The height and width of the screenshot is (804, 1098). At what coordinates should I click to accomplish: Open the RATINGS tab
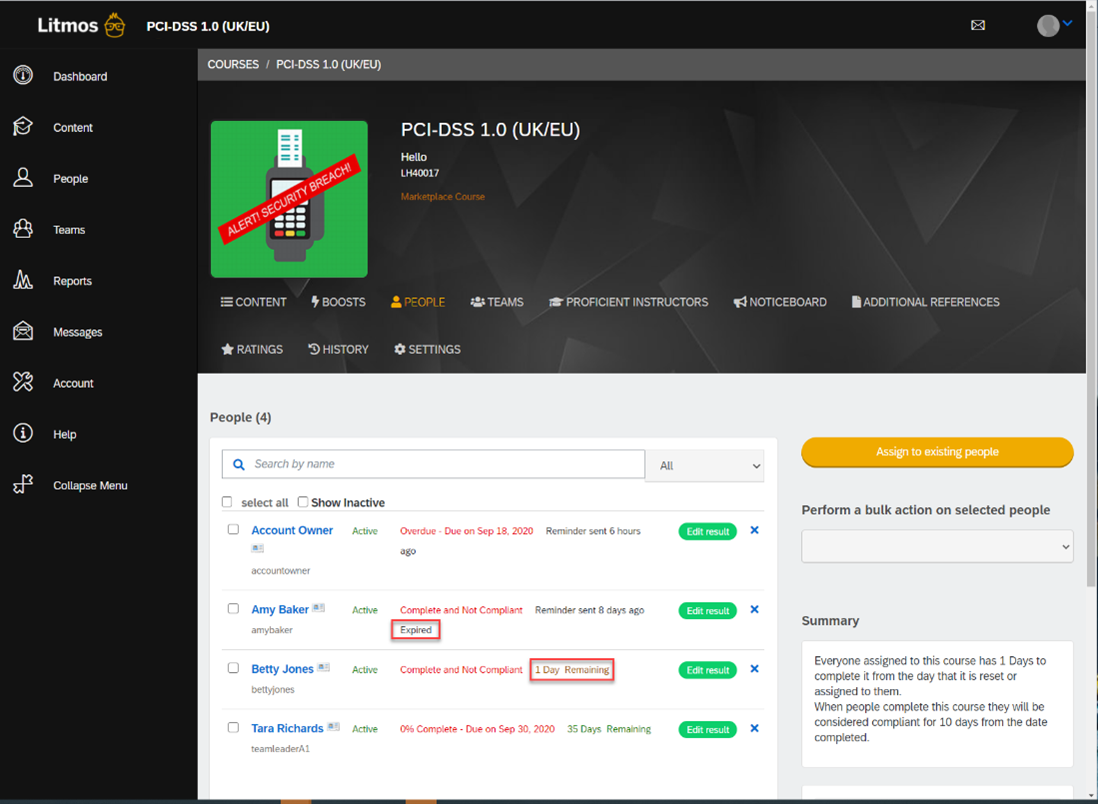tap(252, 349)
